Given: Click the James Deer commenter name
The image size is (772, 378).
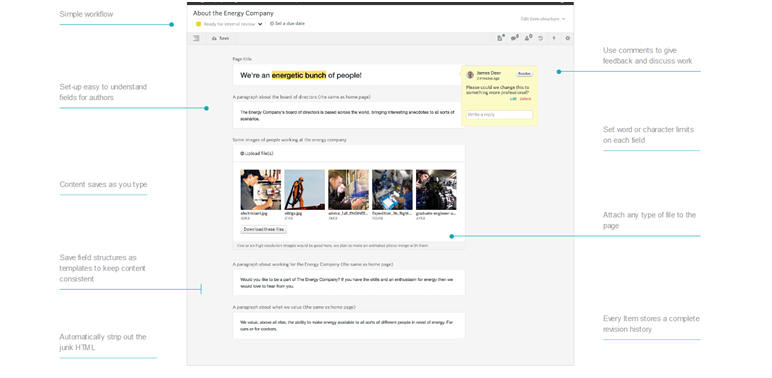Looking at the screenshot, I should [x=488, y=73].
